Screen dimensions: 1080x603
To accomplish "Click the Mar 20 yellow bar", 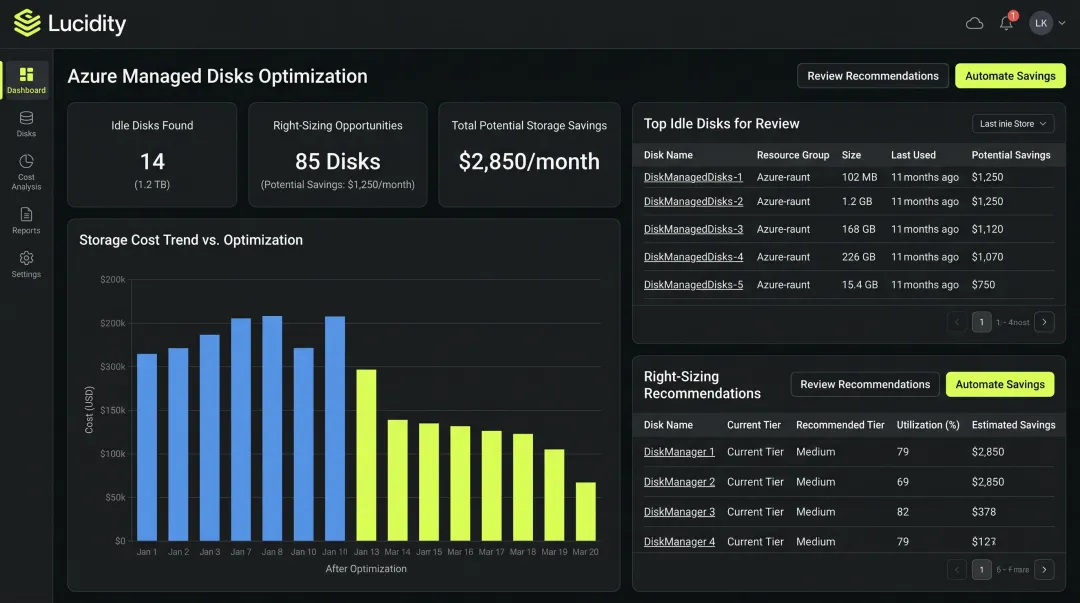I will point(585,511).
